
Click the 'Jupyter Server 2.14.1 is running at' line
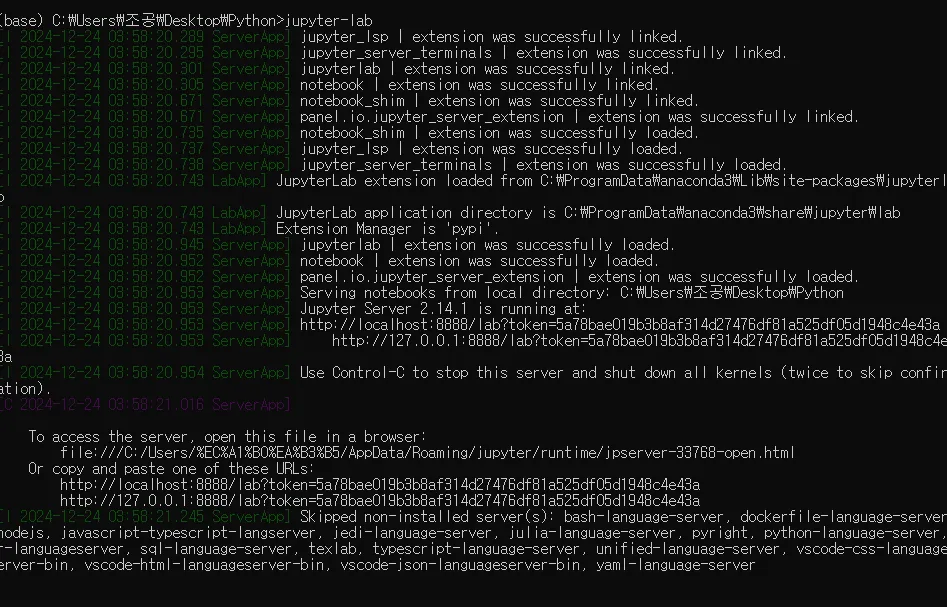coord(443,309)
